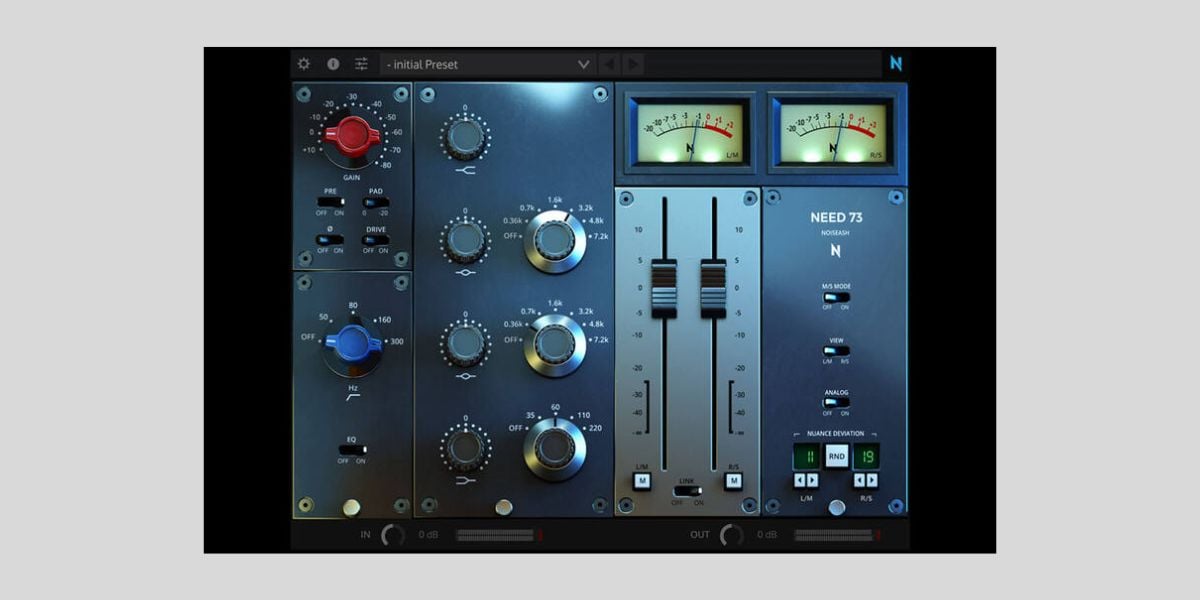The width and height of the screenshot is (1200, 600).
Task: Click the RND nuance deviation button
Action: click(x=837, y=457)
